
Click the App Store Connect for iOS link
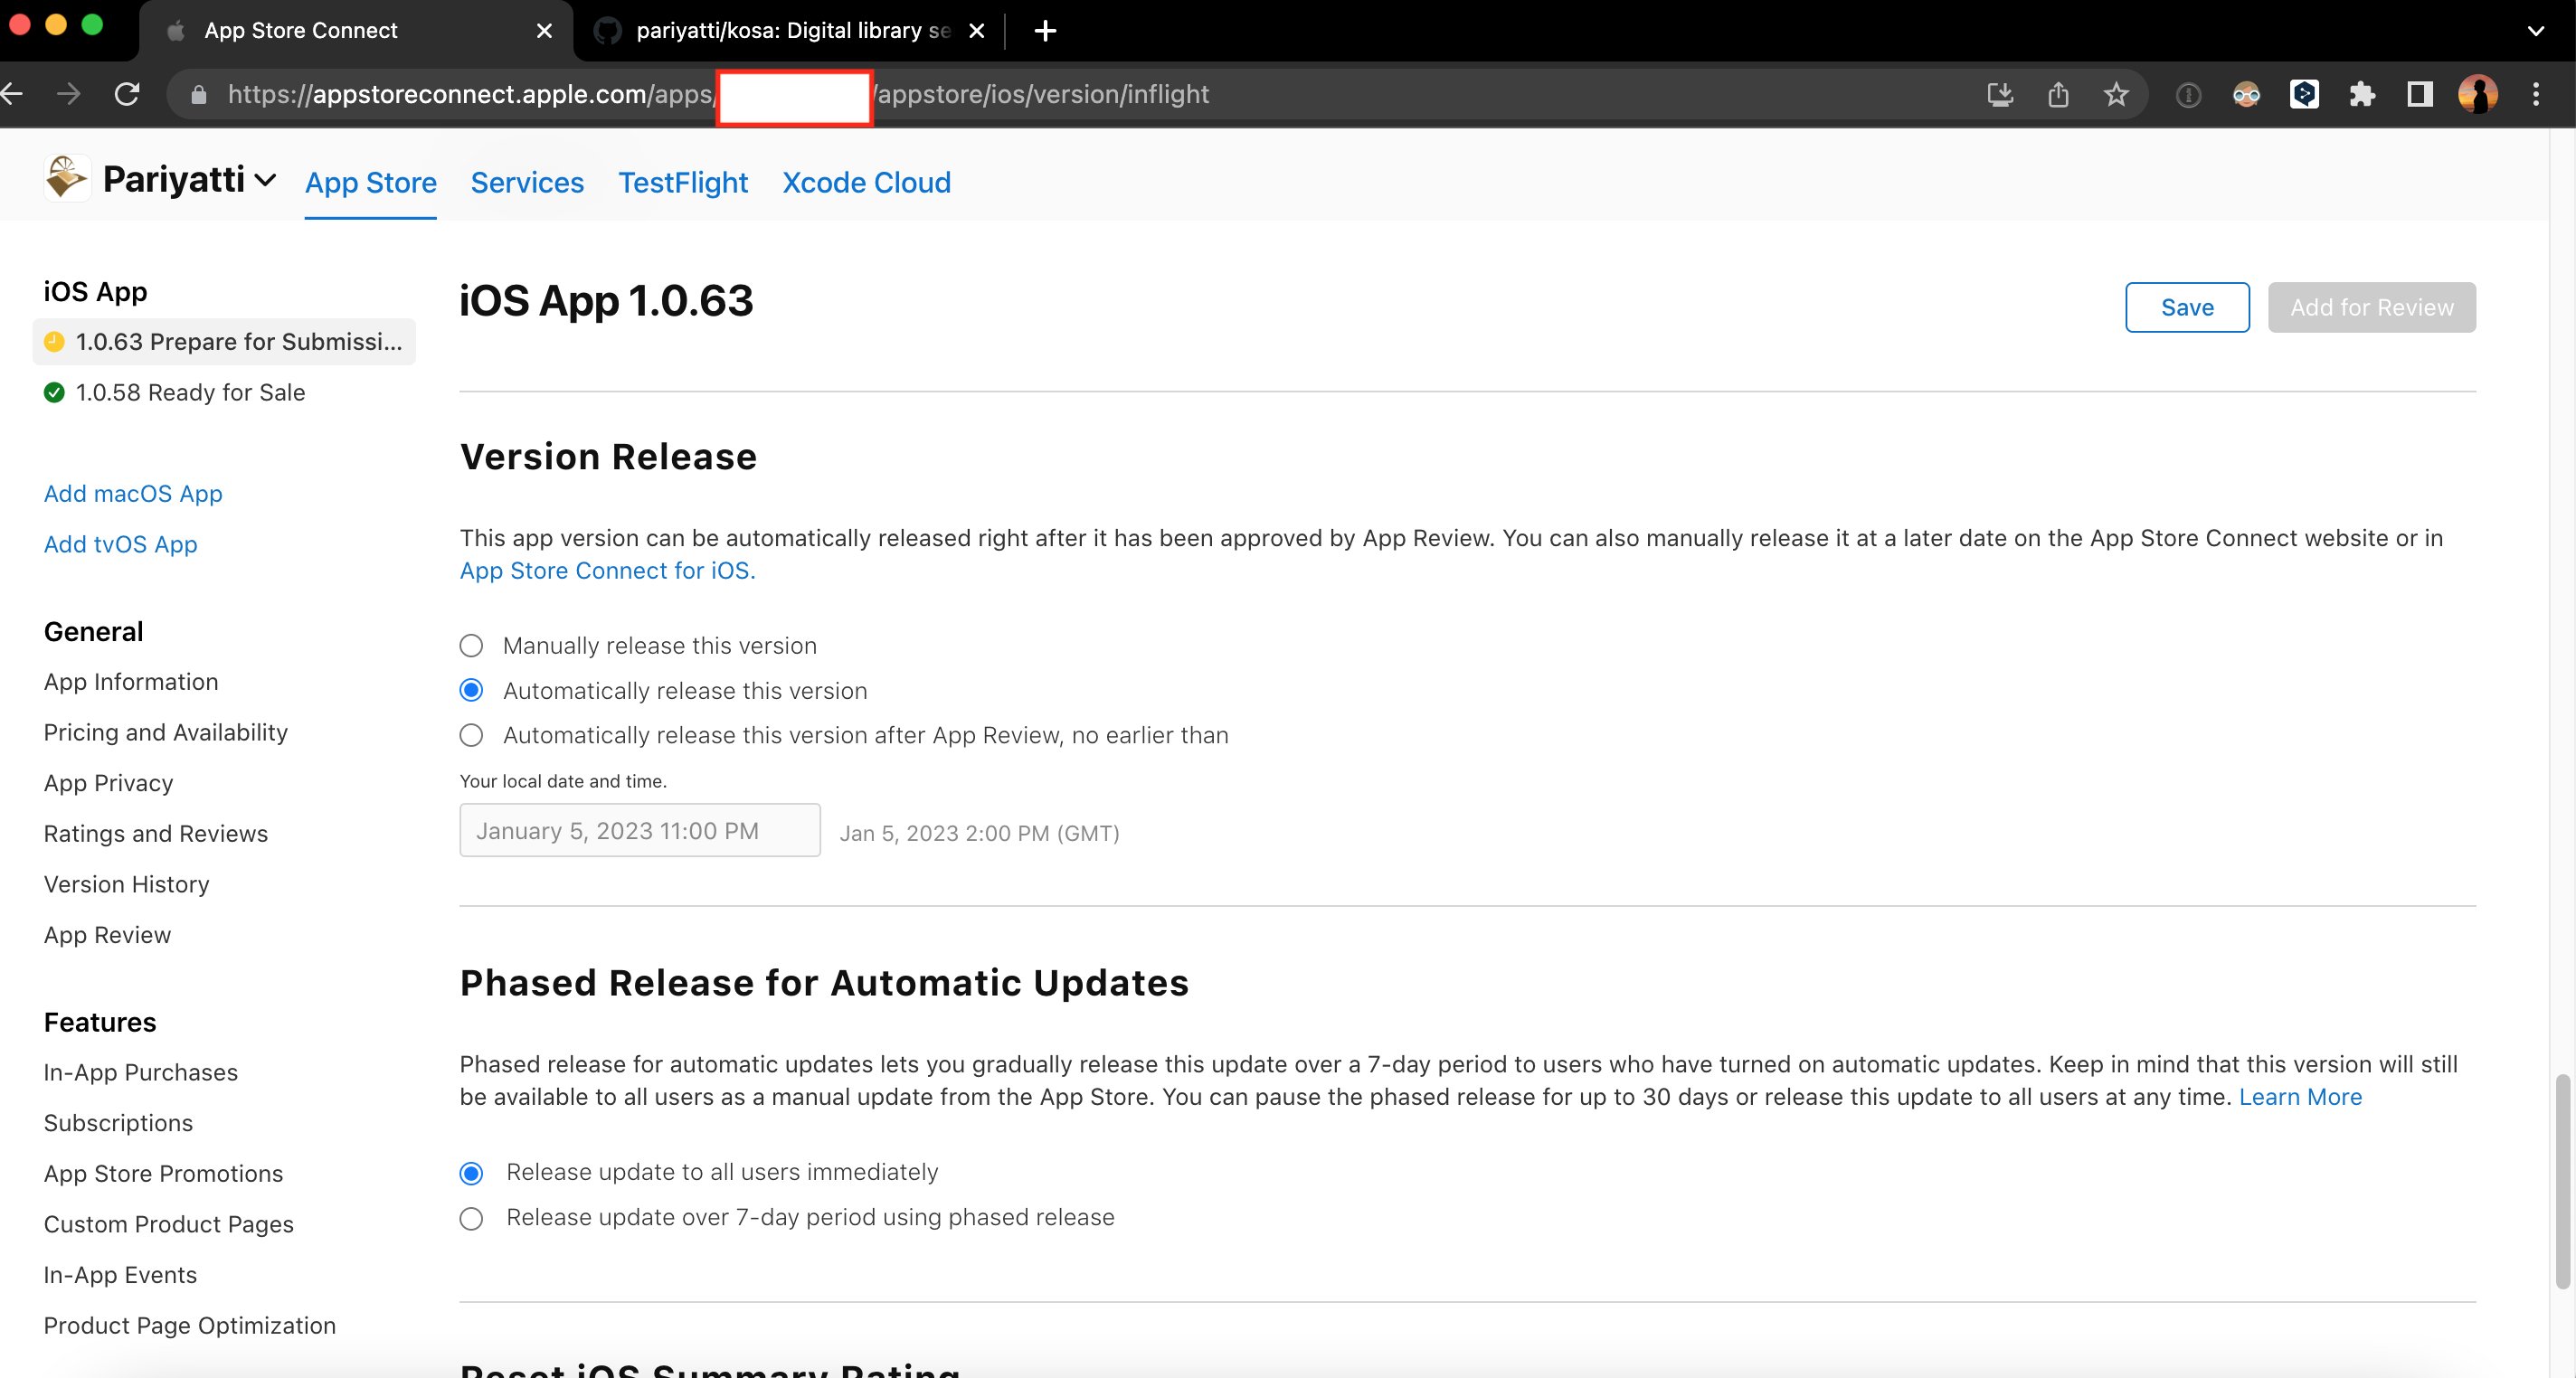605,569
